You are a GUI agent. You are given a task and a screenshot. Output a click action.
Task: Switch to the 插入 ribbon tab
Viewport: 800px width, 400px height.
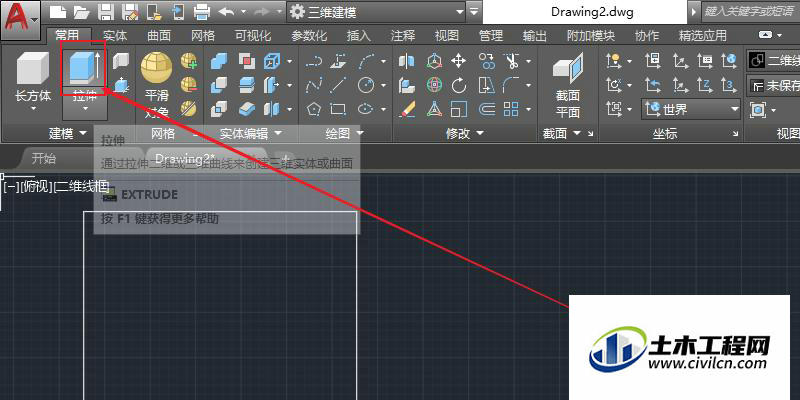tap(359, 36)
